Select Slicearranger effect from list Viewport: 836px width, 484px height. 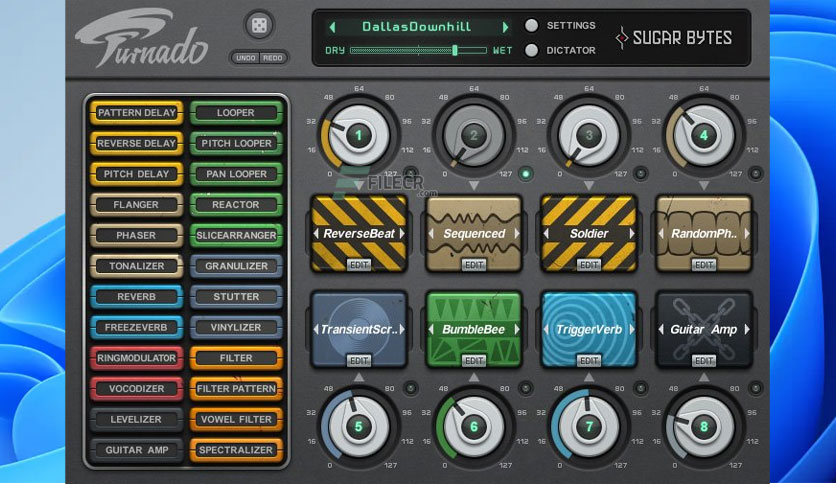(236, 235)
